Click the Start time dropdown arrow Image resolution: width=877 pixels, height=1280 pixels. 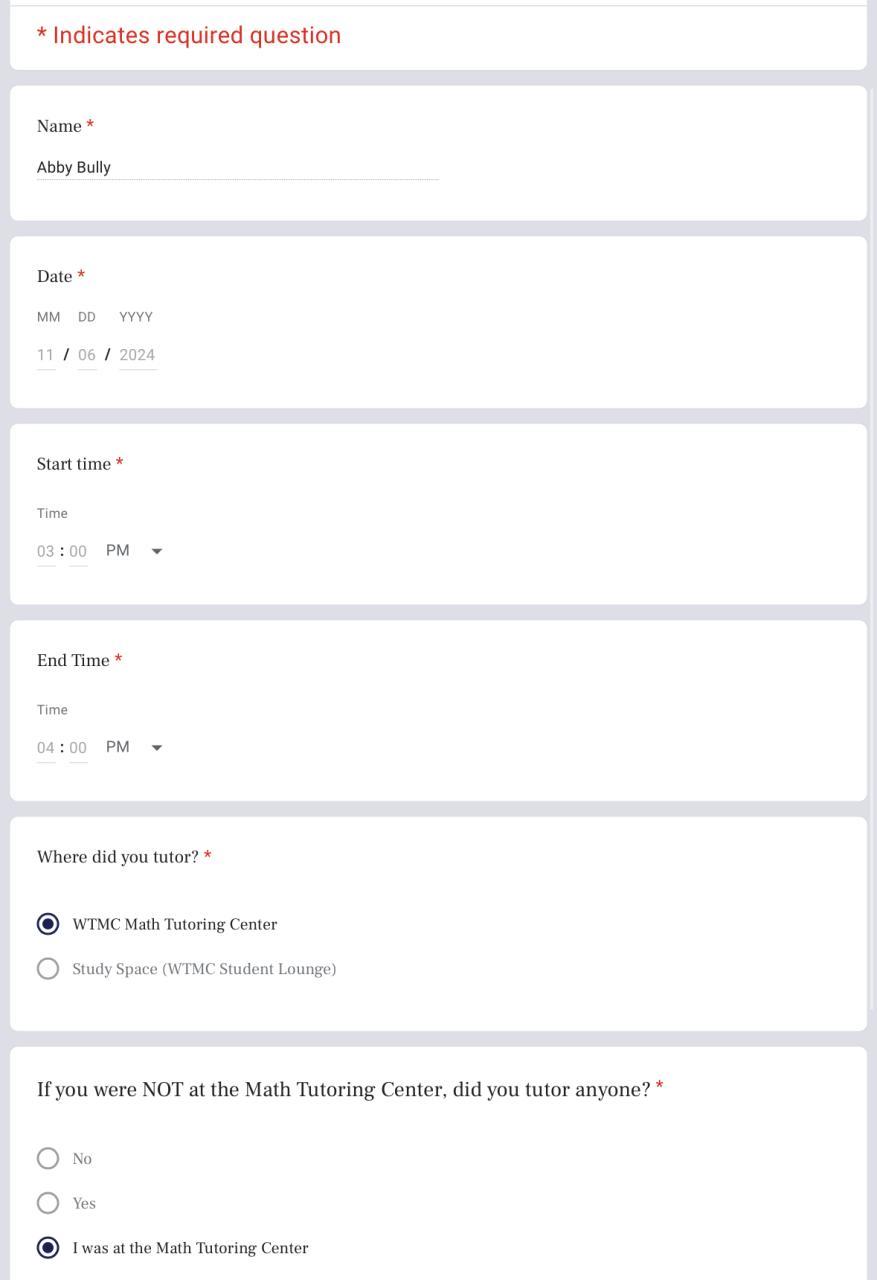coord(156,551)
